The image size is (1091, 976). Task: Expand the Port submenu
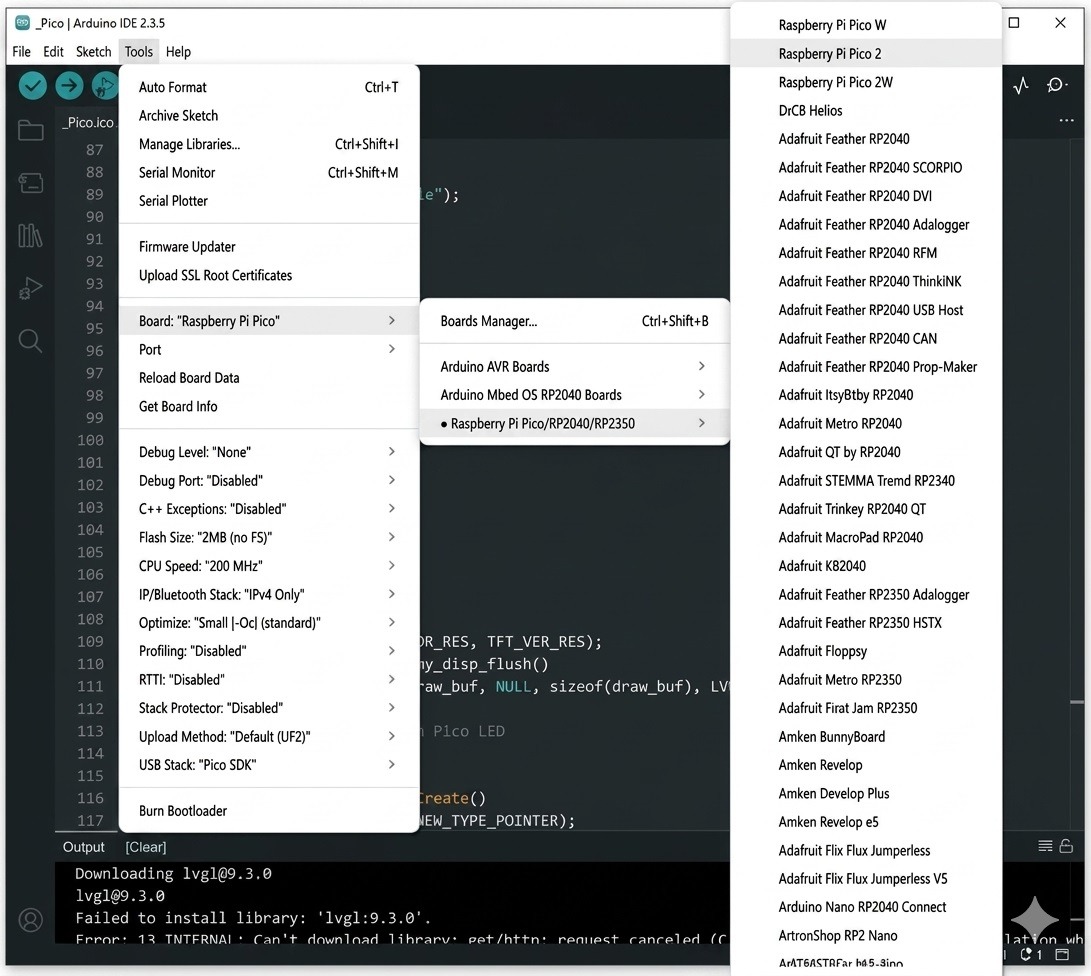[x=269, y=349]
